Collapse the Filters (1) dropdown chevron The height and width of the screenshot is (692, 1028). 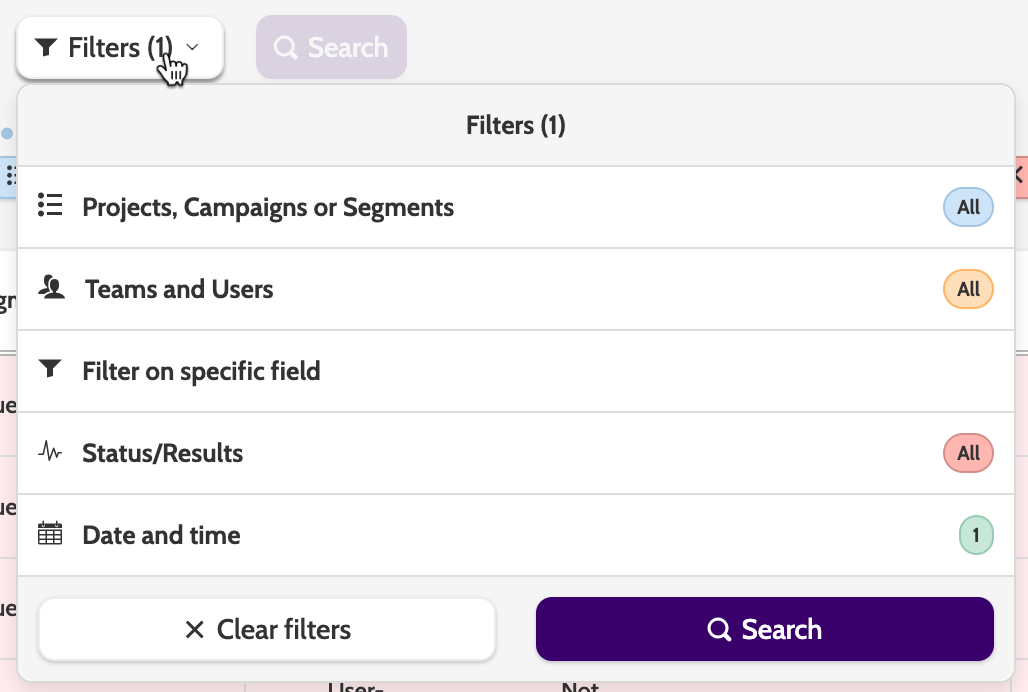193,47
